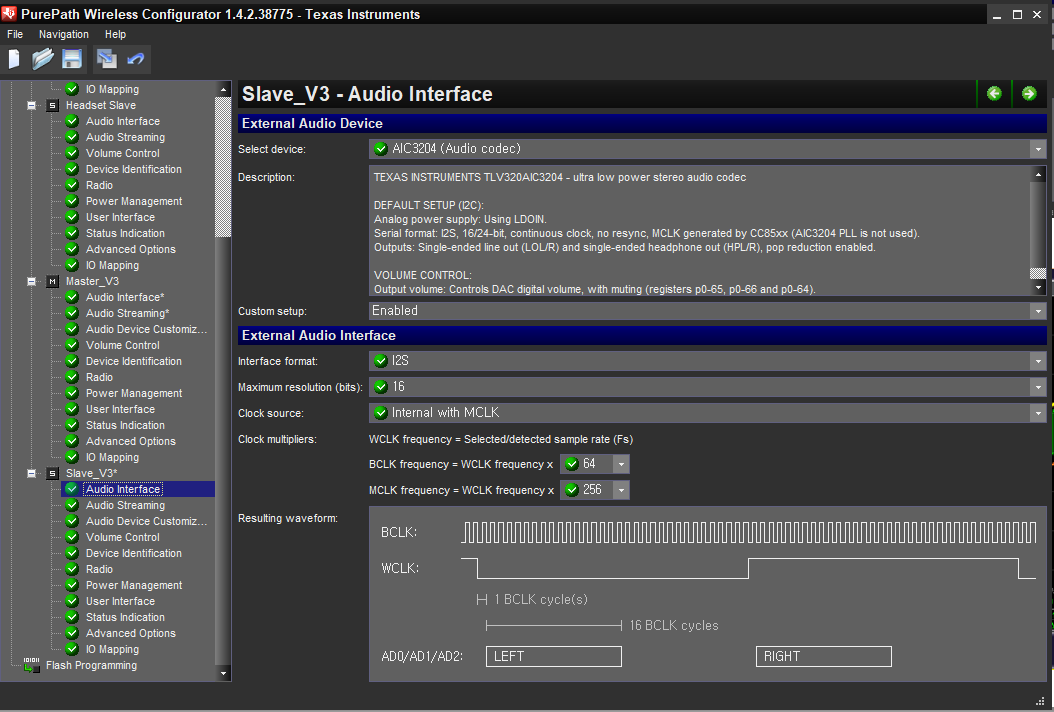Click the Headset Slave 'S' device icon
The width and height of the screenshot is (1054, 712).
pyautogui.click(x=52, y=105)
